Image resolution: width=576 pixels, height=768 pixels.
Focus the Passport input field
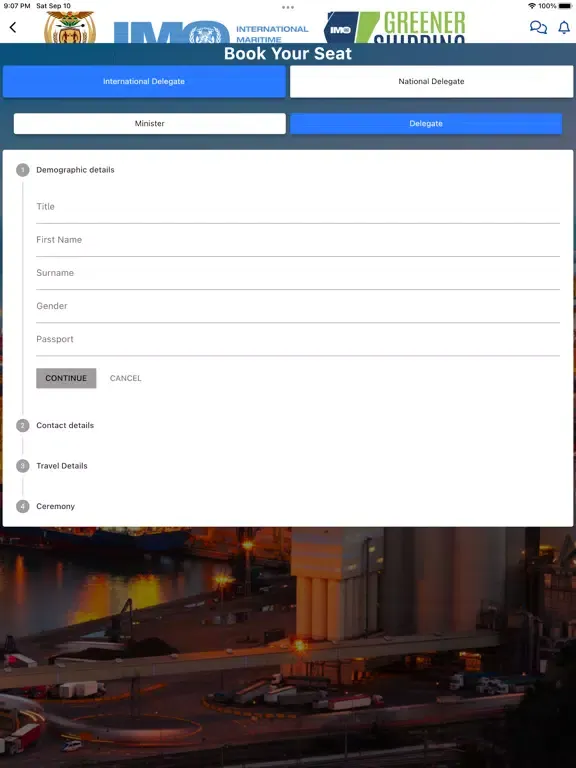click(298, 340)
